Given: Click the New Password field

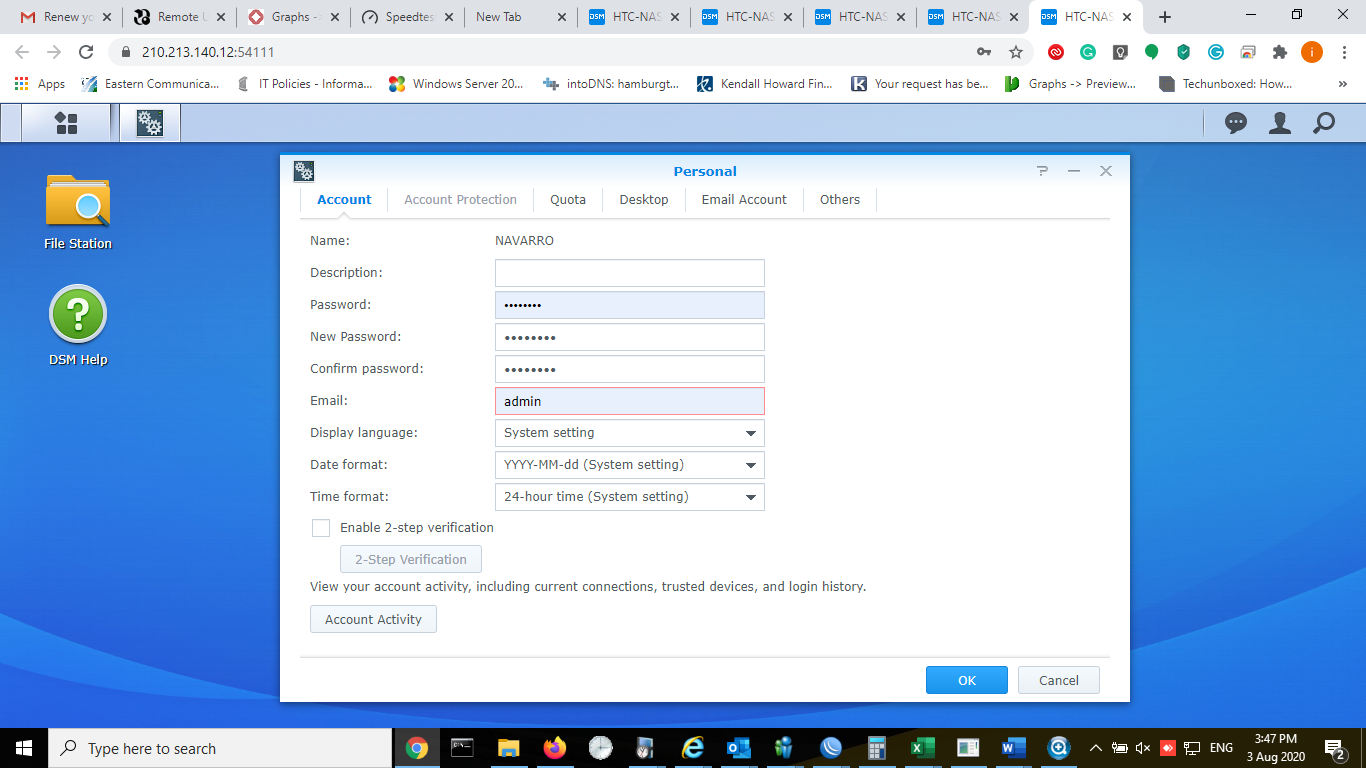Looking at the screenshot, I should 630,337.
